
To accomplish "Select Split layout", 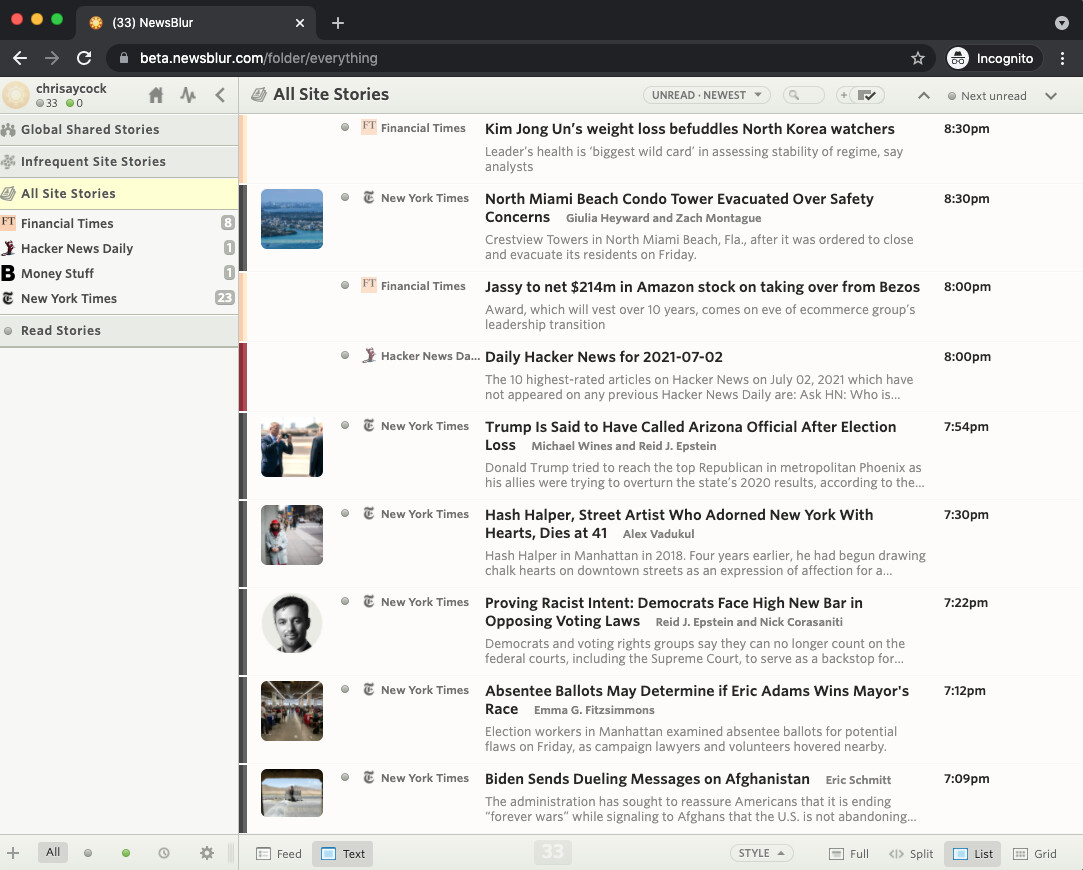I will tap(910, 854).
